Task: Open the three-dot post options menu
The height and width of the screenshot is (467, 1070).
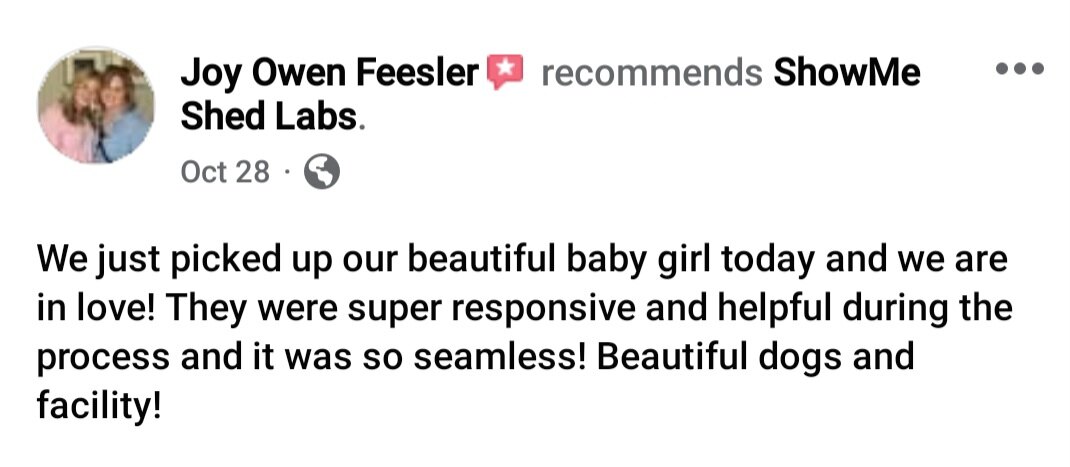Action: (x=1020, y=68)
